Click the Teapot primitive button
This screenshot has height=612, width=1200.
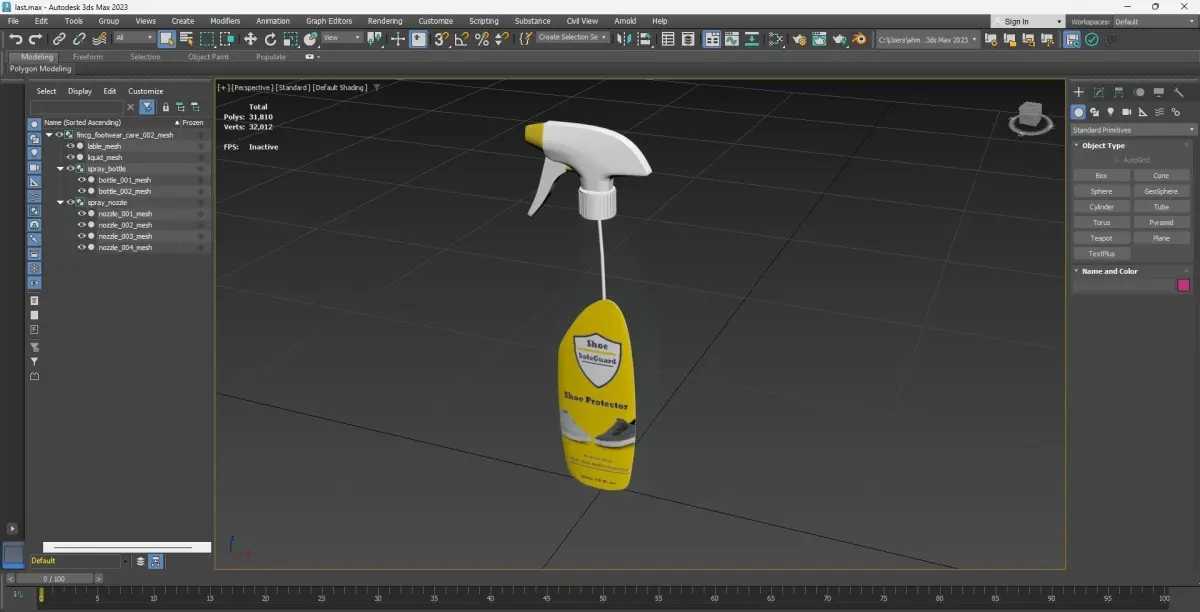click(x=1102, y=238)
